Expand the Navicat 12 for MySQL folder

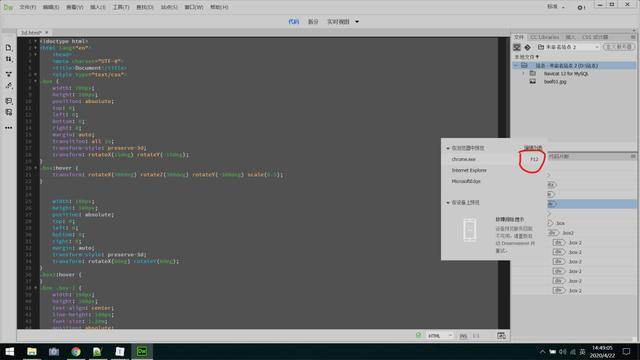pyautogui.click(x=524, y=73)
